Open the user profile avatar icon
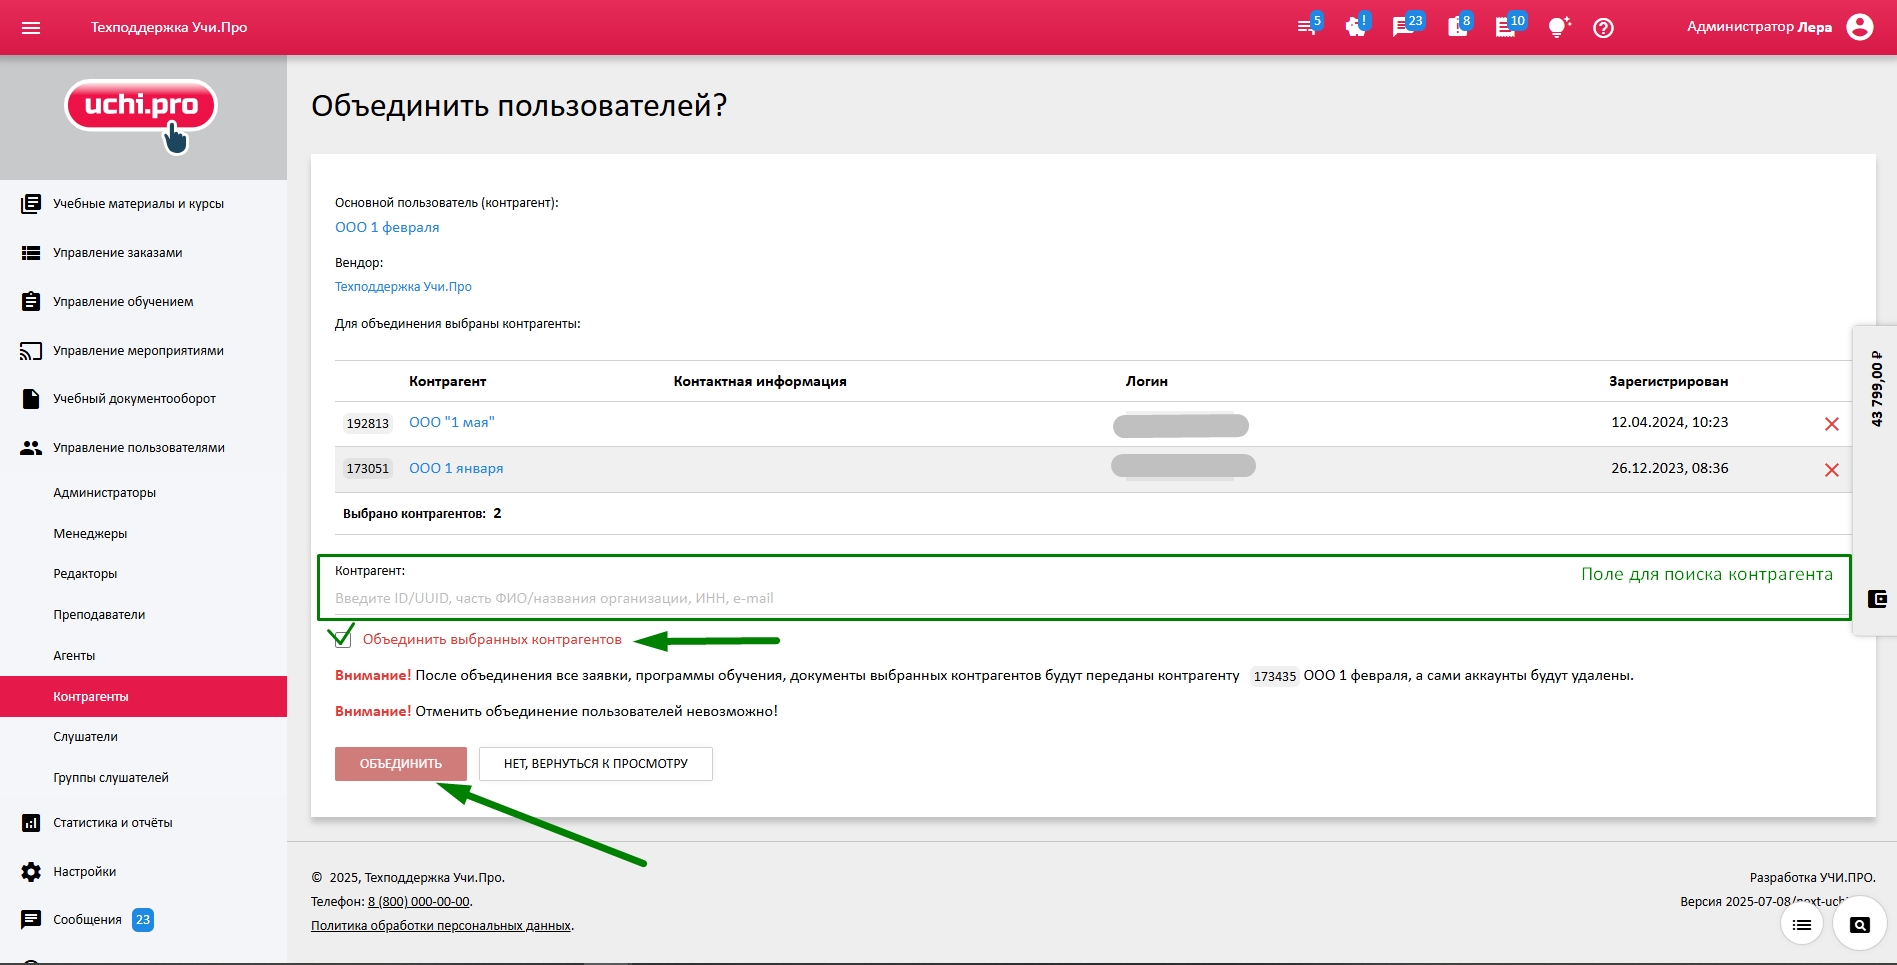This screenshot has height=965, width=1897. (x=1860, y=27)
